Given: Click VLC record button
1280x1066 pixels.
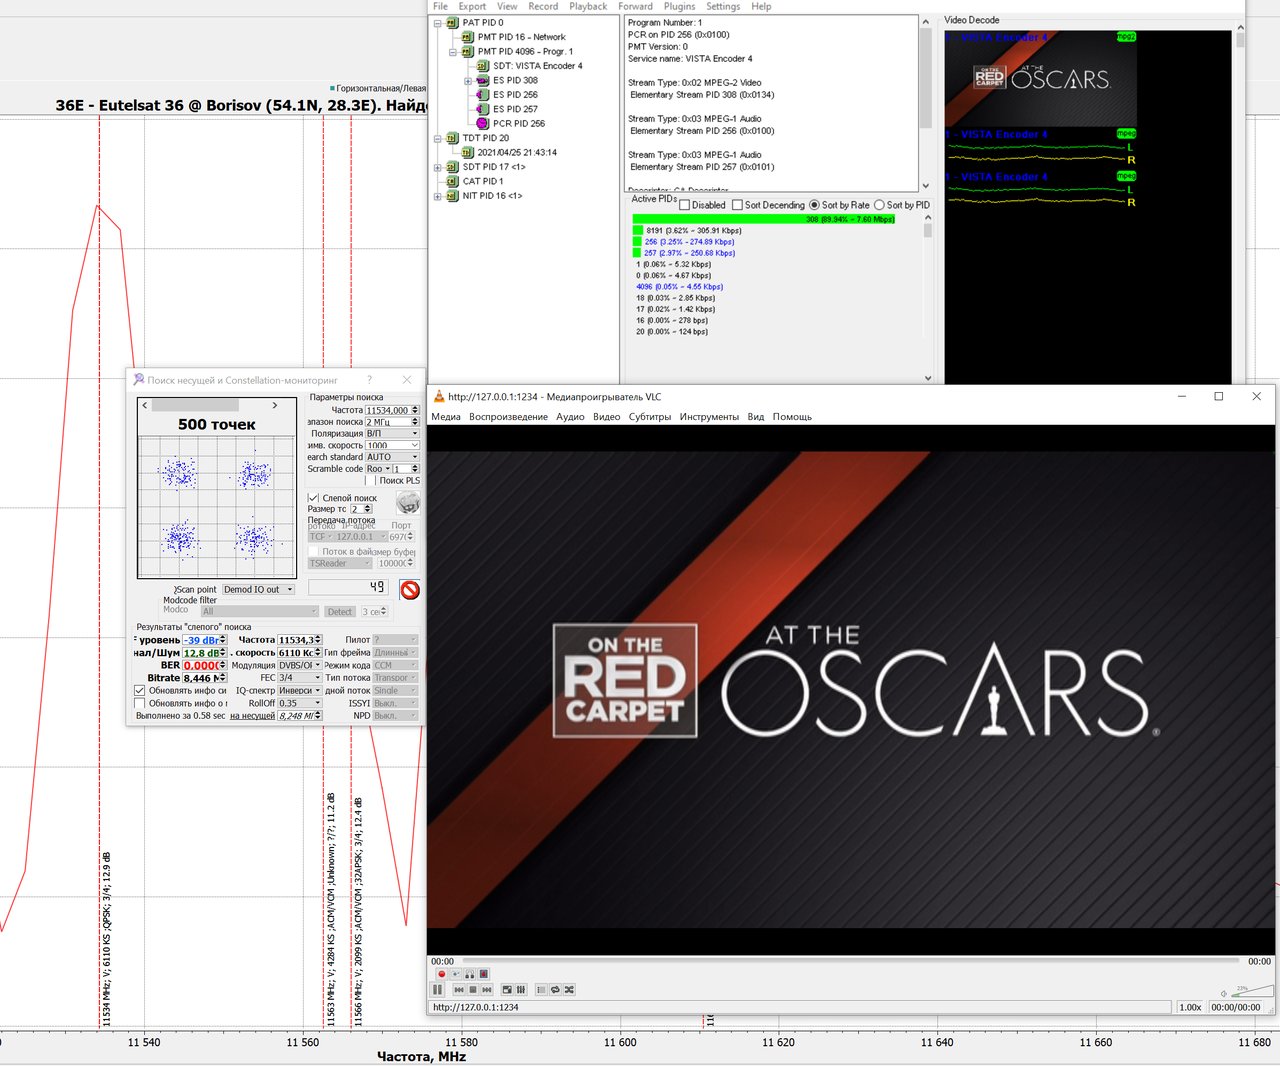Looking at the screenshot, I should [x=442, y=974].
